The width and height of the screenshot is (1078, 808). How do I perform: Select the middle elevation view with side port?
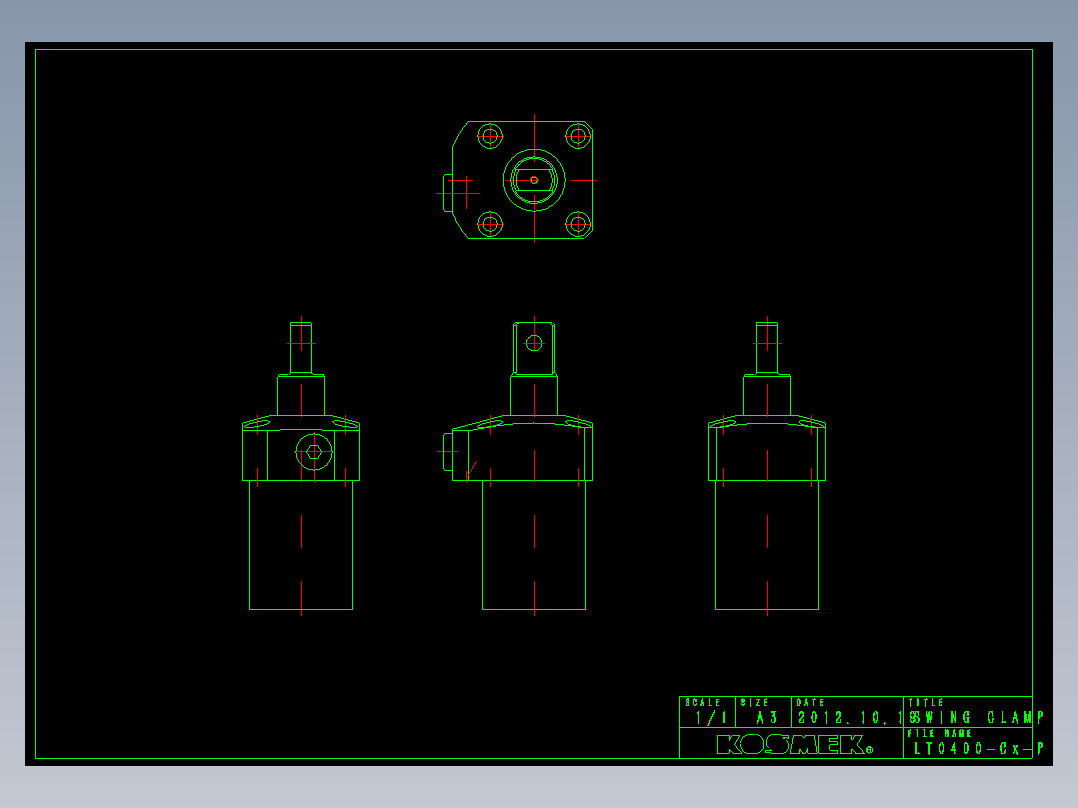(x=515, y=466)
